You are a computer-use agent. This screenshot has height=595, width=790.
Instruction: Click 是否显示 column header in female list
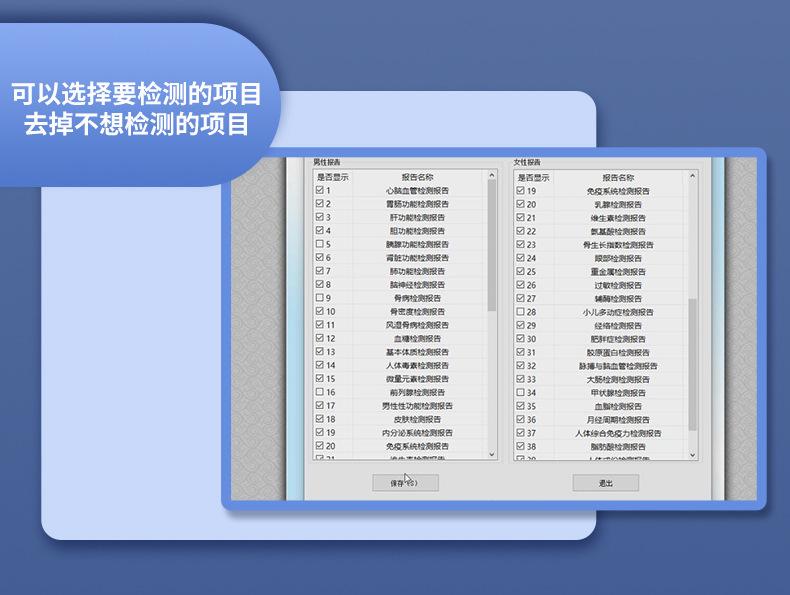[x=533, y=177]
